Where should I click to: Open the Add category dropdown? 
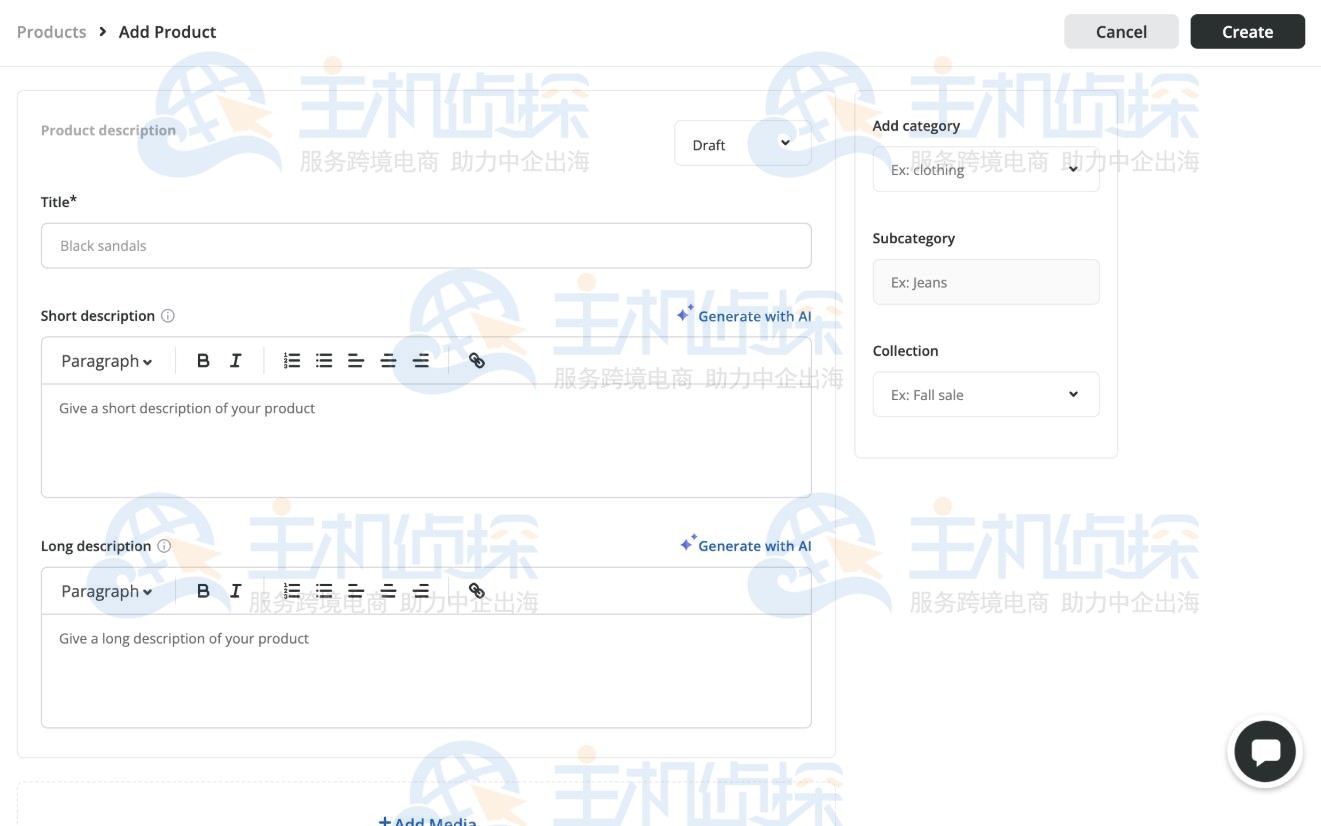pyautogui.click(x=986, y=170)
